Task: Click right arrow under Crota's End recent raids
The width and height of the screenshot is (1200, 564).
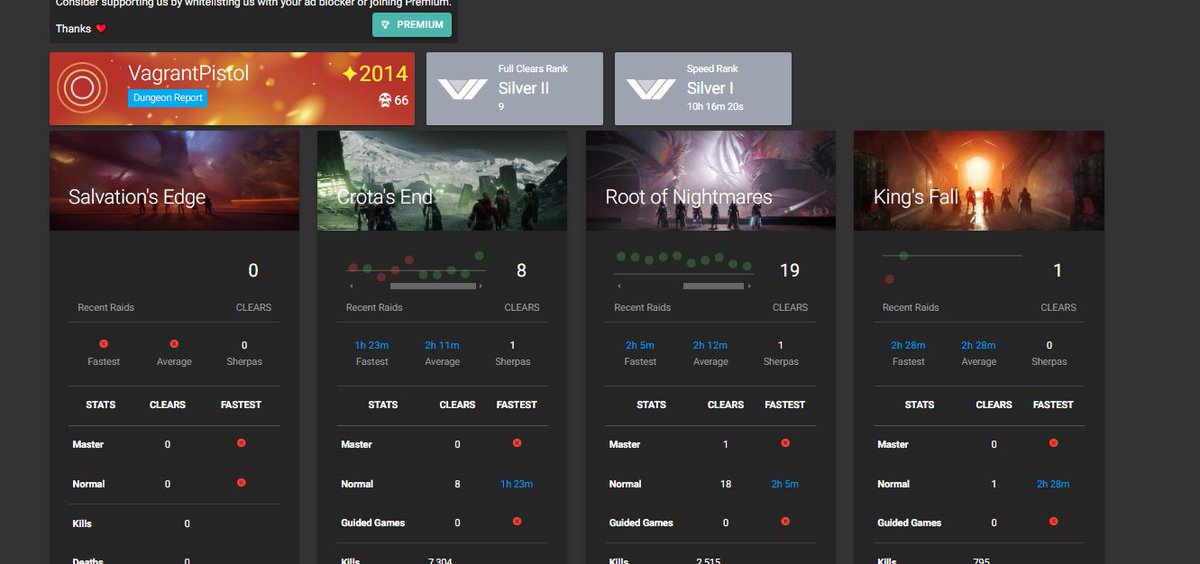Action: coord(481,287)
